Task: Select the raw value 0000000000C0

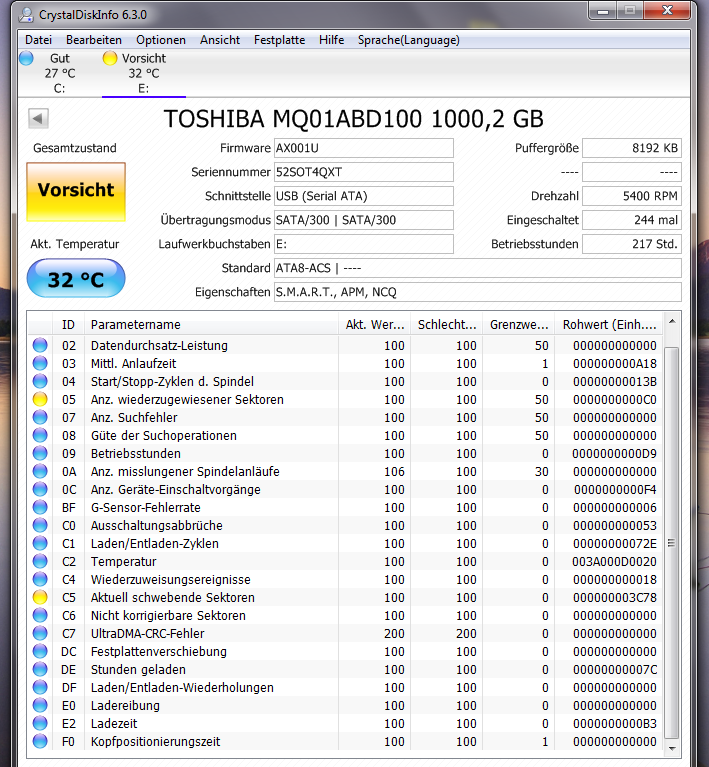Action: [615, 400]
